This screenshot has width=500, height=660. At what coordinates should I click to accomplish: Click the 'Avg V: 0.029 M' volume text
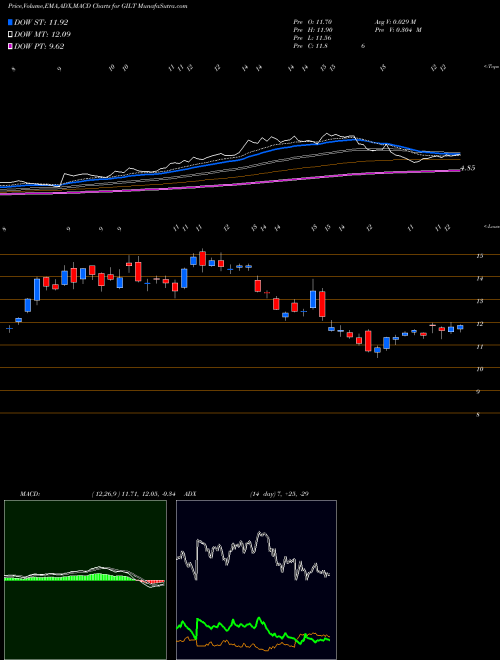coord(398,21)
